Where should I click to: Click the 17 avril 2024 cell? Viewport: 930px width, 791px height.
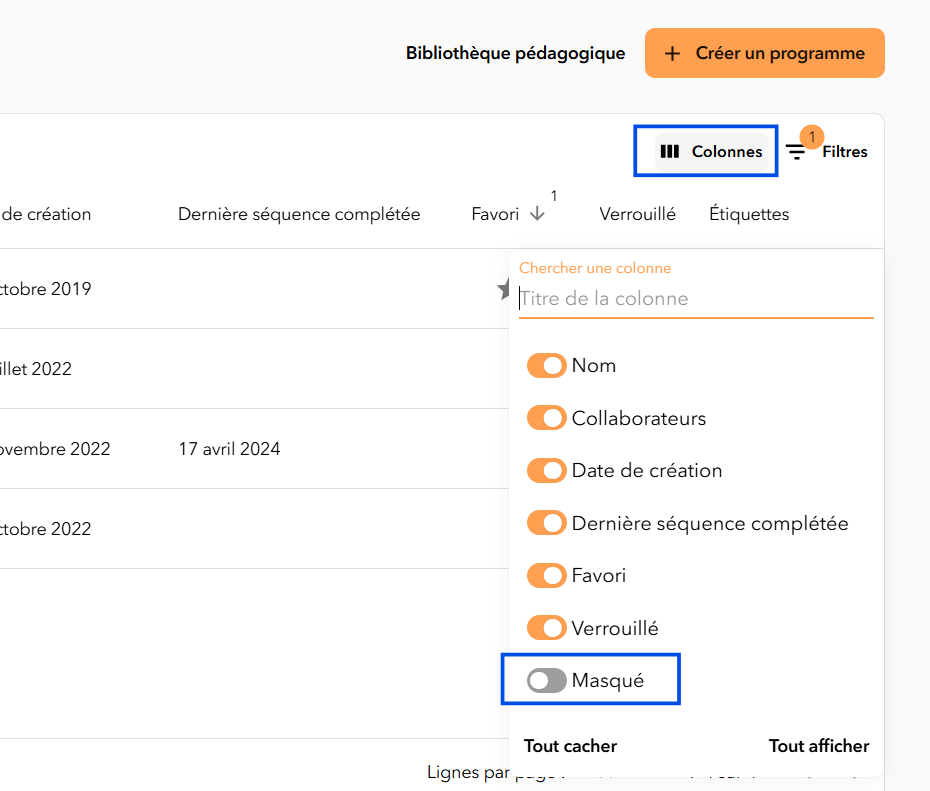(x=230, y=449)
